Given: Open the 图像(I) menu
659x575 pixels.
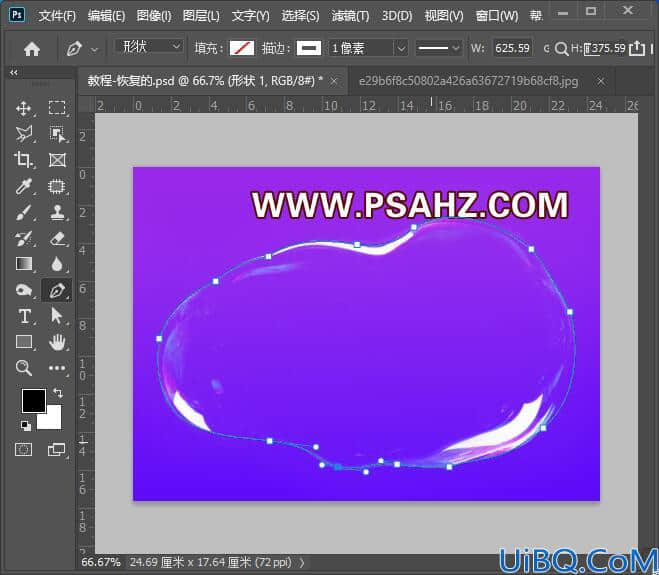Looking at the screenshot, I should (154, 16).
